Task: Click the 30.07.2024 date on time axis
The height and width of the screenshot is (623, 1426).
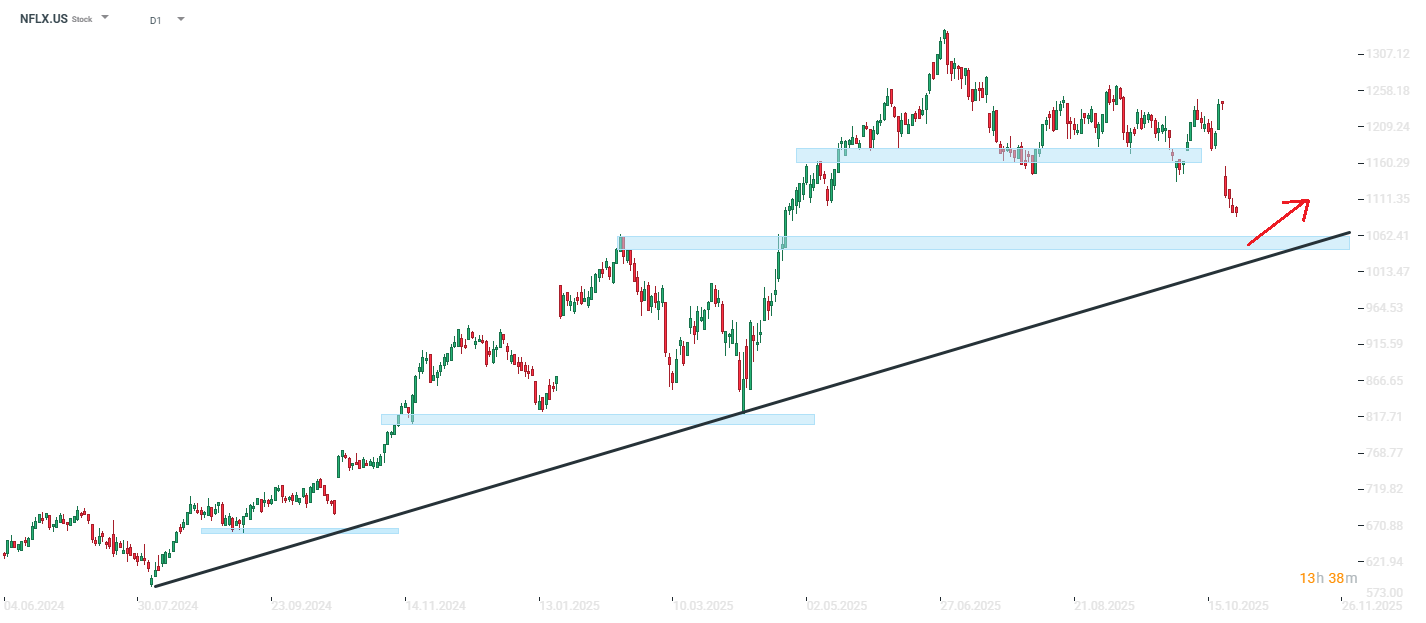Action: click(x=168, y=606)
